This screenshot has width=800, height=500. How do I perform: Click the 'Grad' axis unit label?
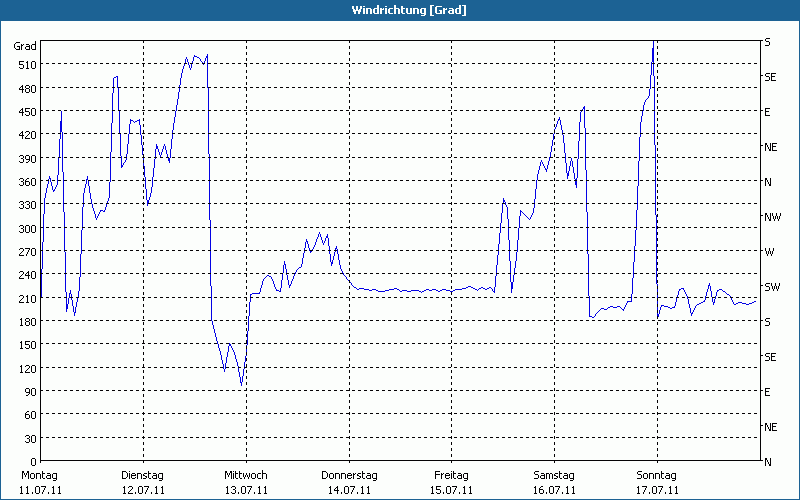pos(25,46)
